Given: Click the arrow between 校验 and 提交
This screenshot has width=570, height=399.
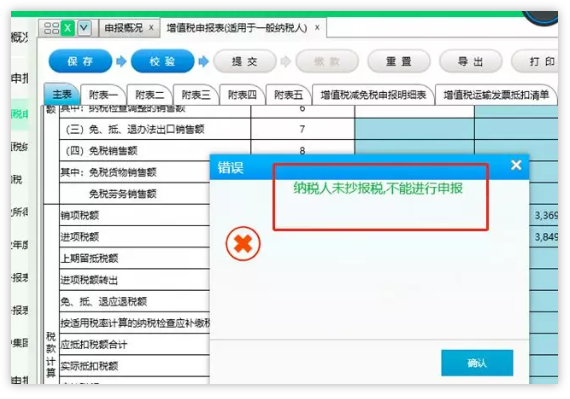Looking at the screenshot, I should point(204,61).
